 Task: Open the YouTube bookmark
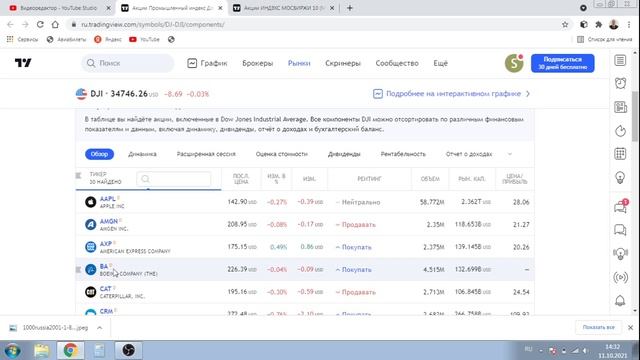click(x=144, y=40)
